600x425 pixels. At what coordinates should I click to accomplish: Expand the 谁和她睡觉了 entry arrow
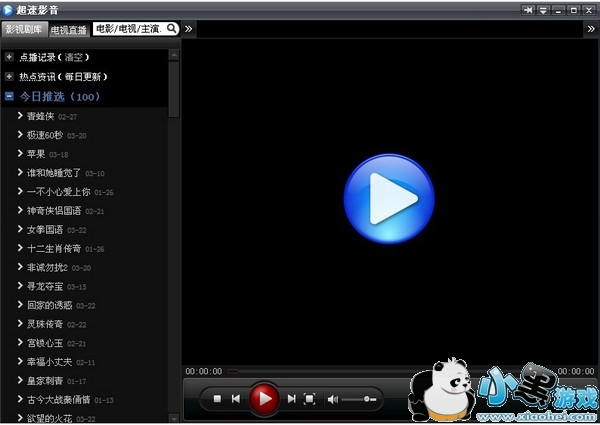[20, 172]
